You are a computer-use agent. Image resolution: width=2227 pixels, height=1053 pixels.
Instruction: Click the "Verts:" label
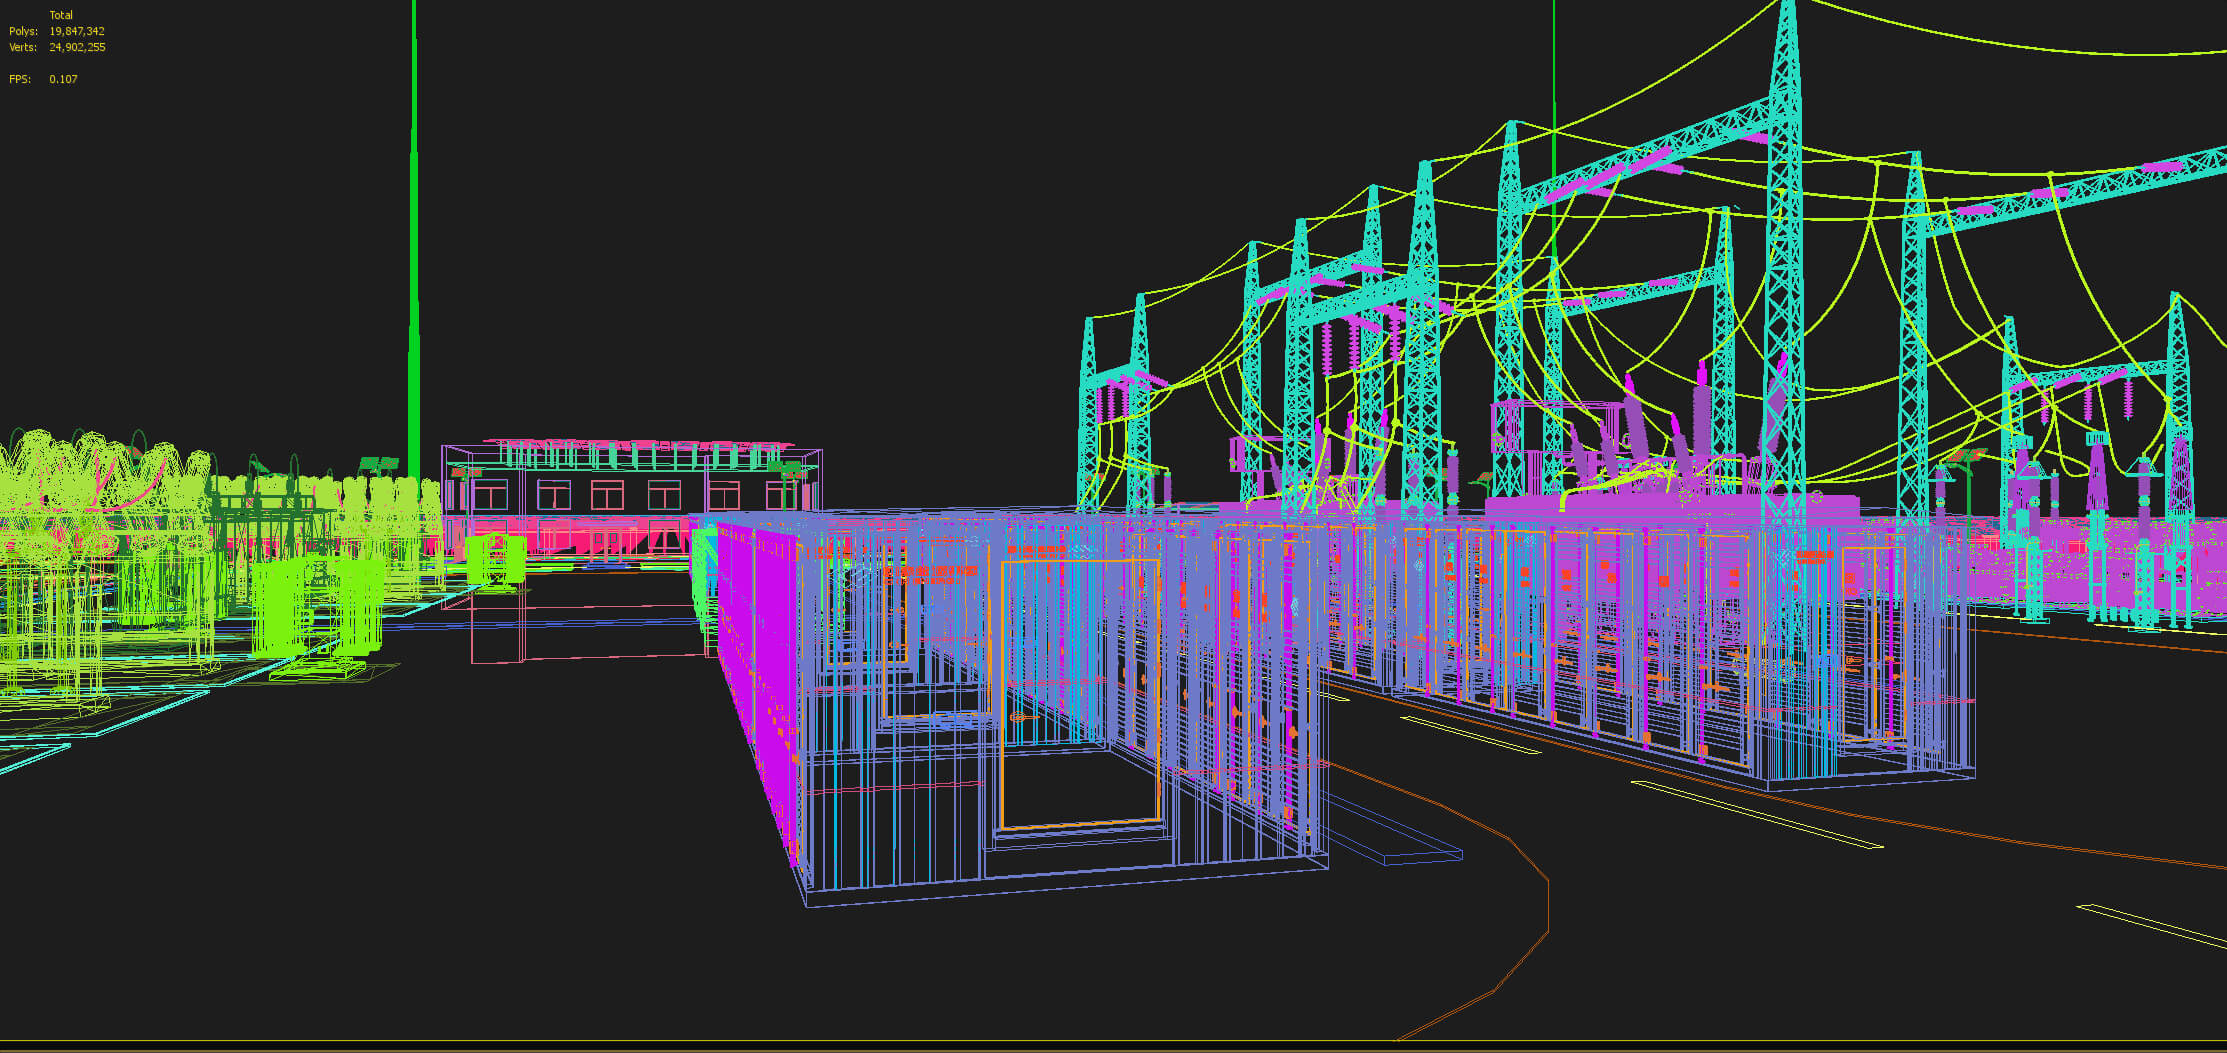23,47
